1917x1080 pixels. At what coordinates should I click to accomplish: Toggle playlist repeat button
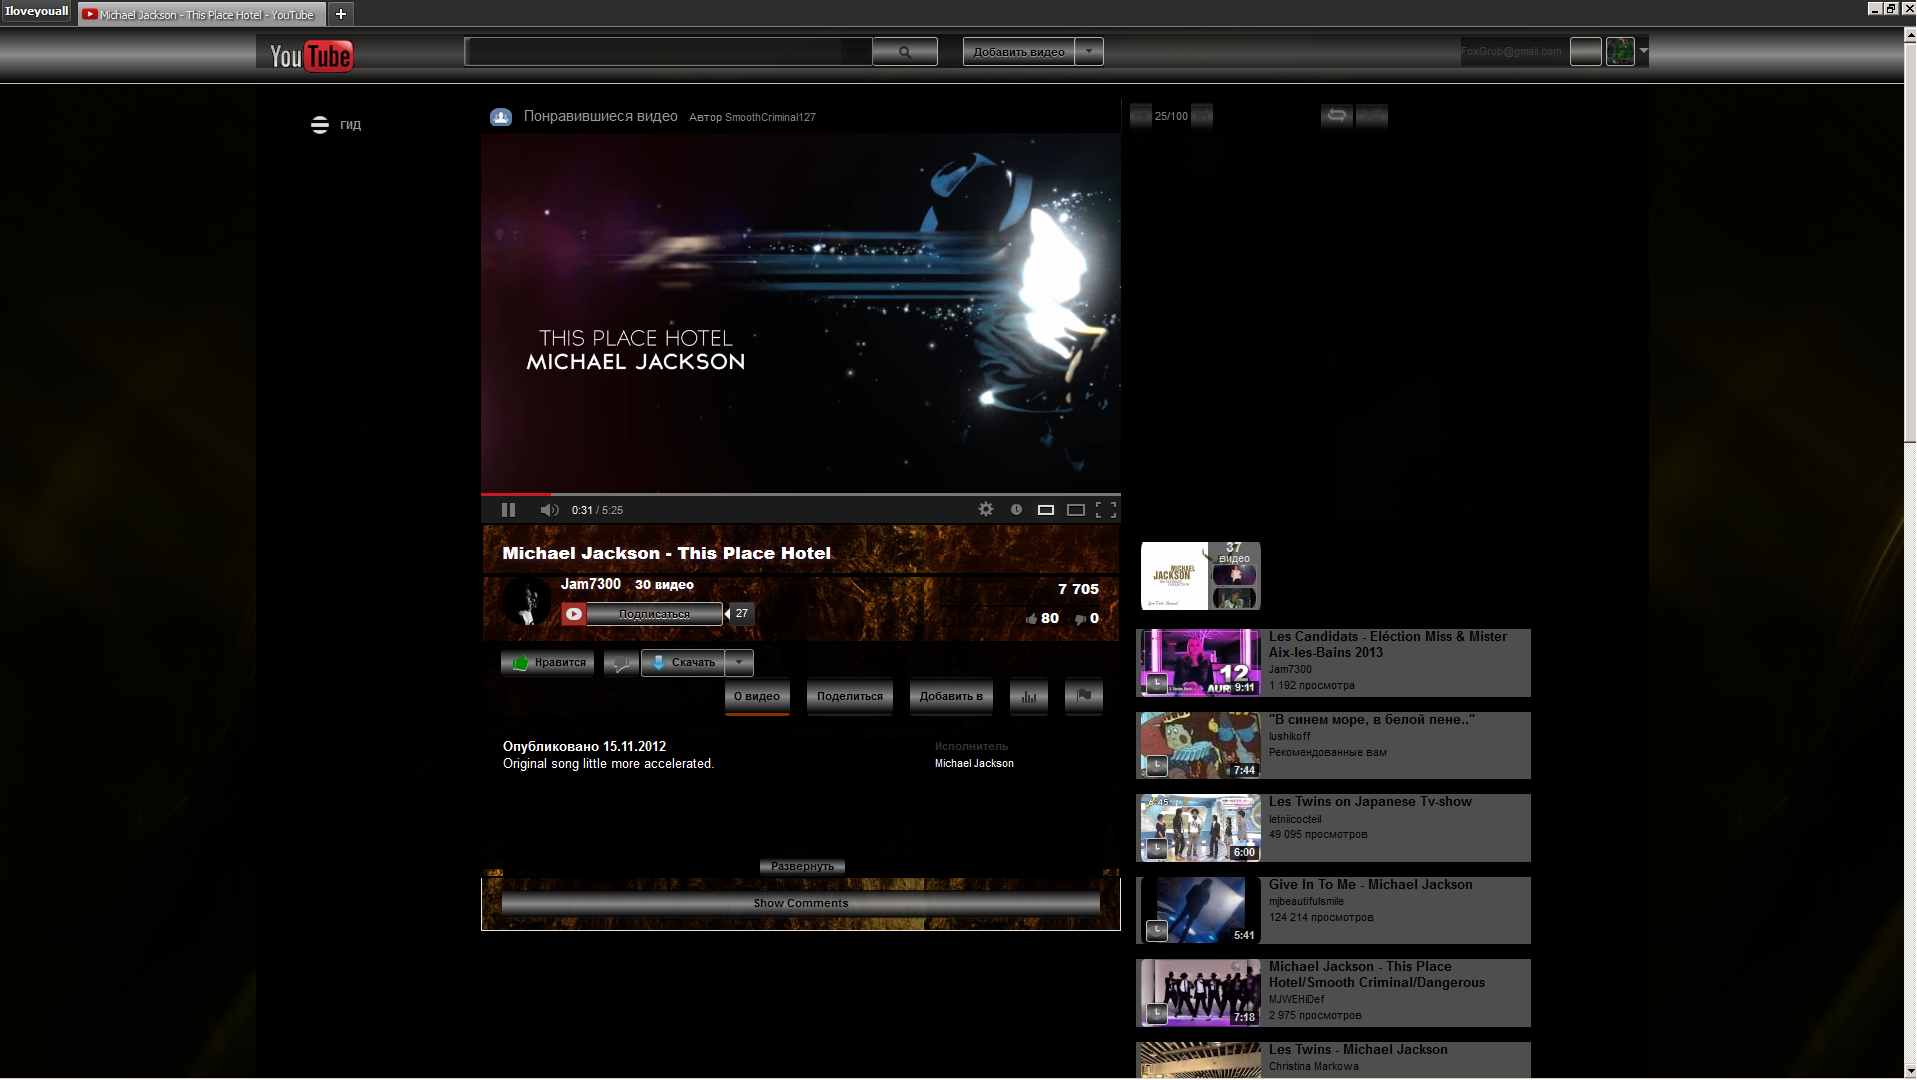(x=1336, y=116)
